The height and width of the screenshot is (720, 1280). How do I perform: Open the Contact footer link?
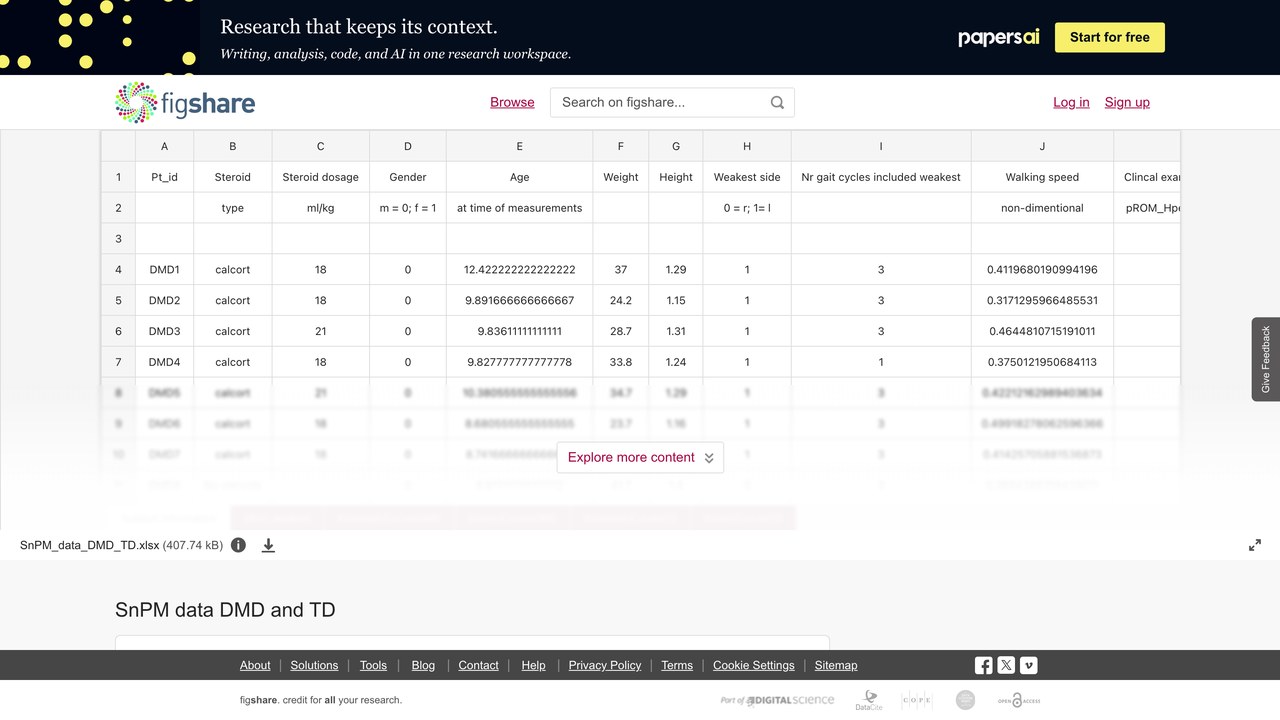coord(478,665)
